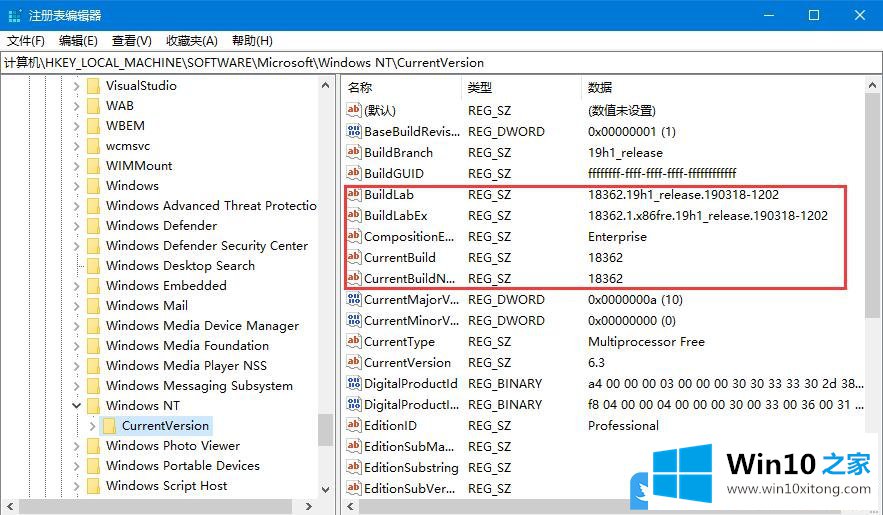Expand the WAB key

77,106
